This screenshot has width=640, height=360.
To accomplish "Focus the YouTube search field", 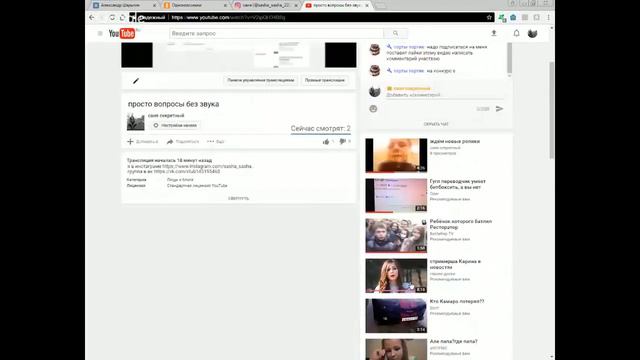I will coord(276,33).
